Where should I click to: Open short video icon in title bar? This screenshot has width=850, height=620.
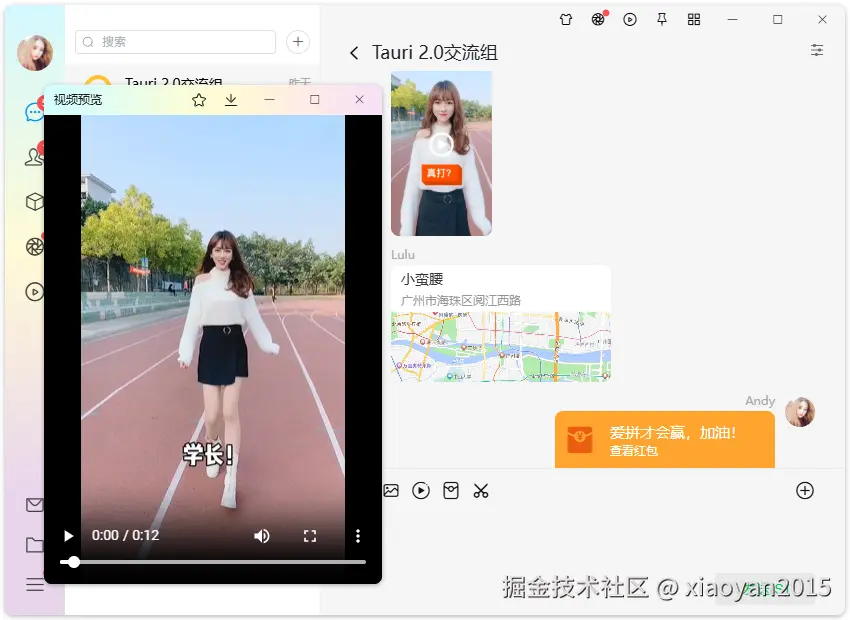pos(630,20)
